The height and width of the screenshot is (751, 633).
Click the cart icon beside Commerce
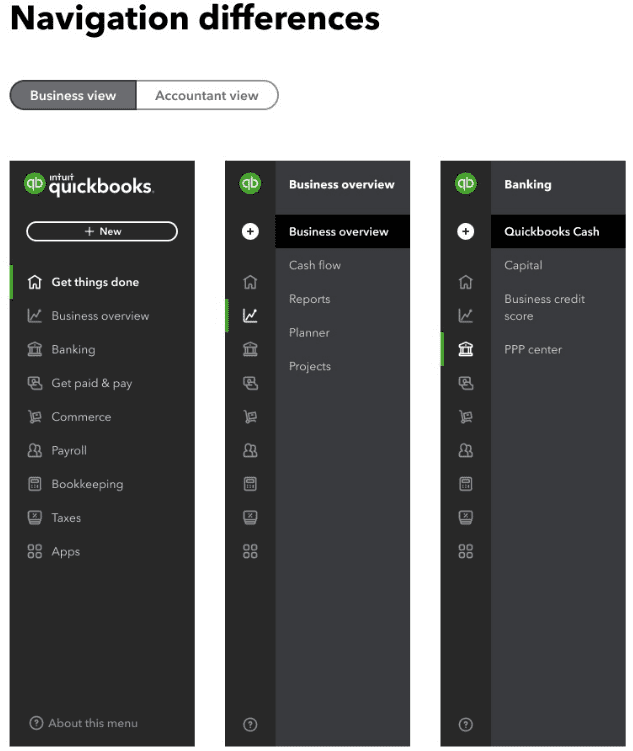[x=34, y=417]
